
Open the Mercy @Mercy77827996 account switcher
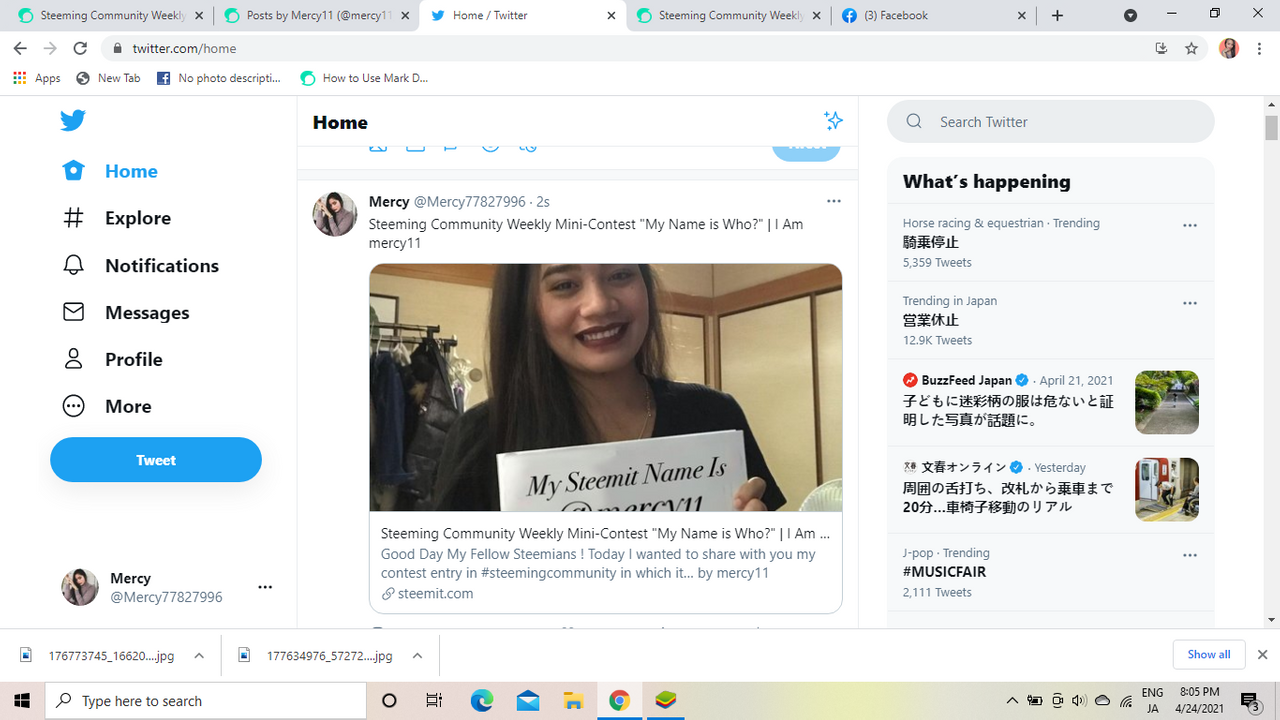(167, 587)
